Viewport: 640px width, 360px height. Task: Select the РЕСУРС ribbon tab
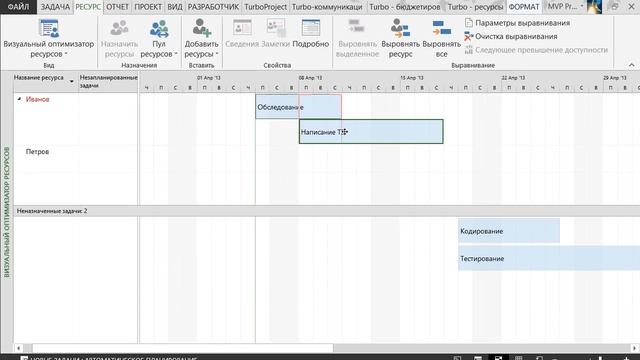pos(88,7)
